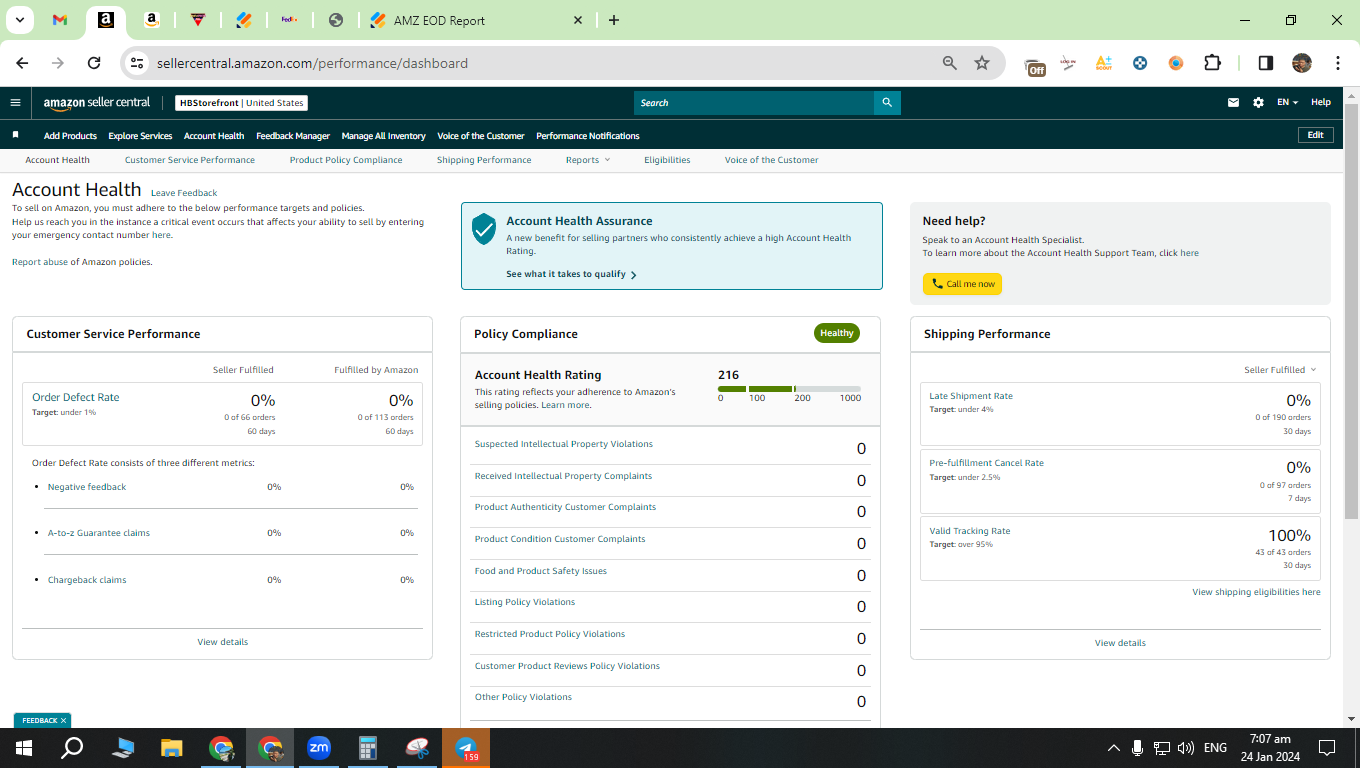
Task: Open Manage All Inventory
Action: click(383, 136)
